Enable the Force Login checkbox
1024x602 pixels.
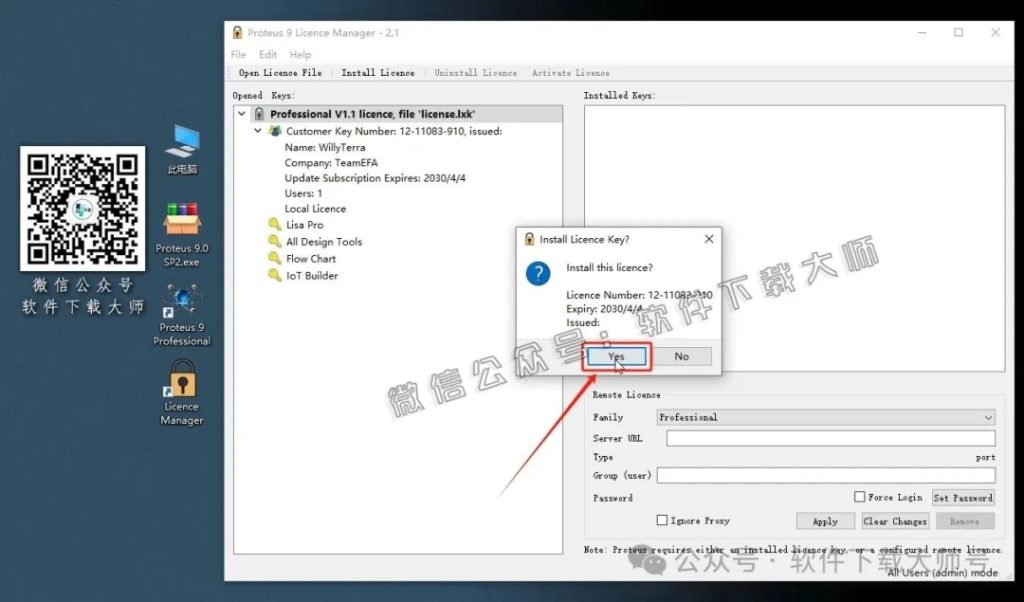click(859, 497)
